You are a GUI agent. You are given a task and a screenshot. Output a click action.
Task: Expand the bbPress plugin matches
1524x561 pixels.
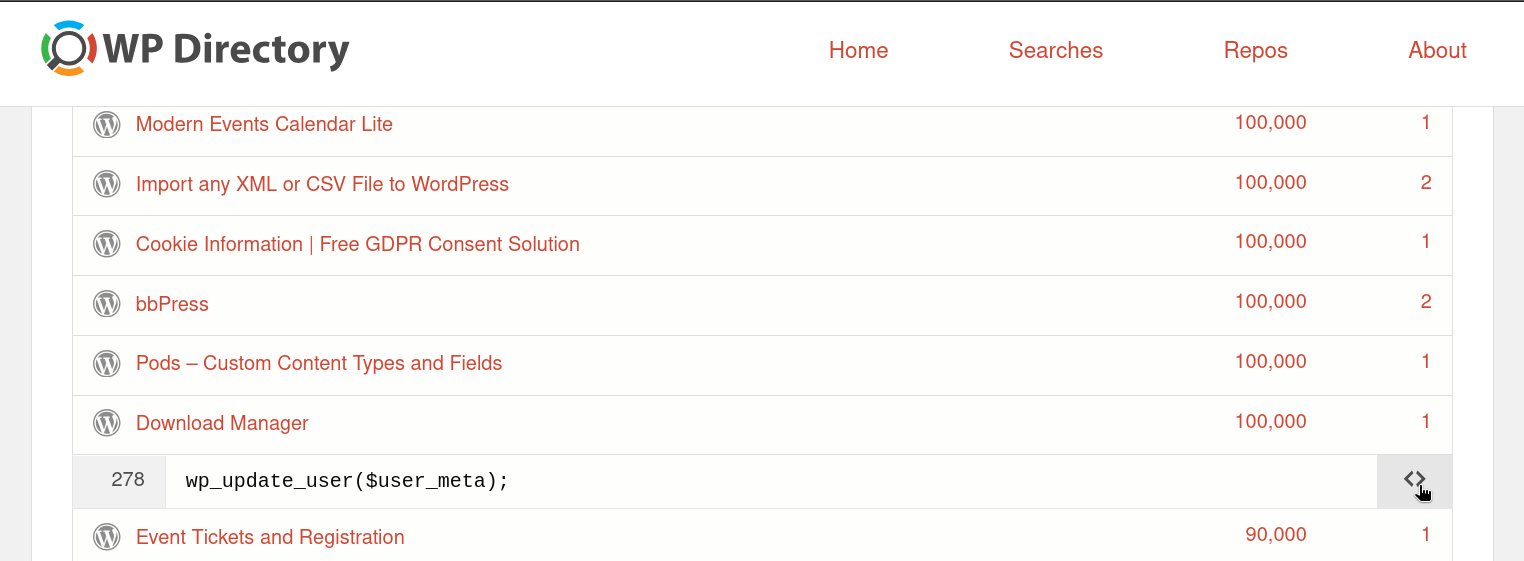(x=172, y=304)
